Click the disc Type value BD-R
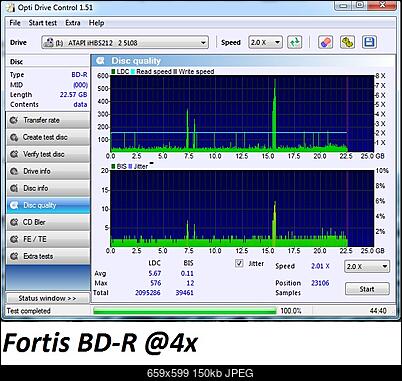The height and width of the screenshot is (381, 402). 79,75
